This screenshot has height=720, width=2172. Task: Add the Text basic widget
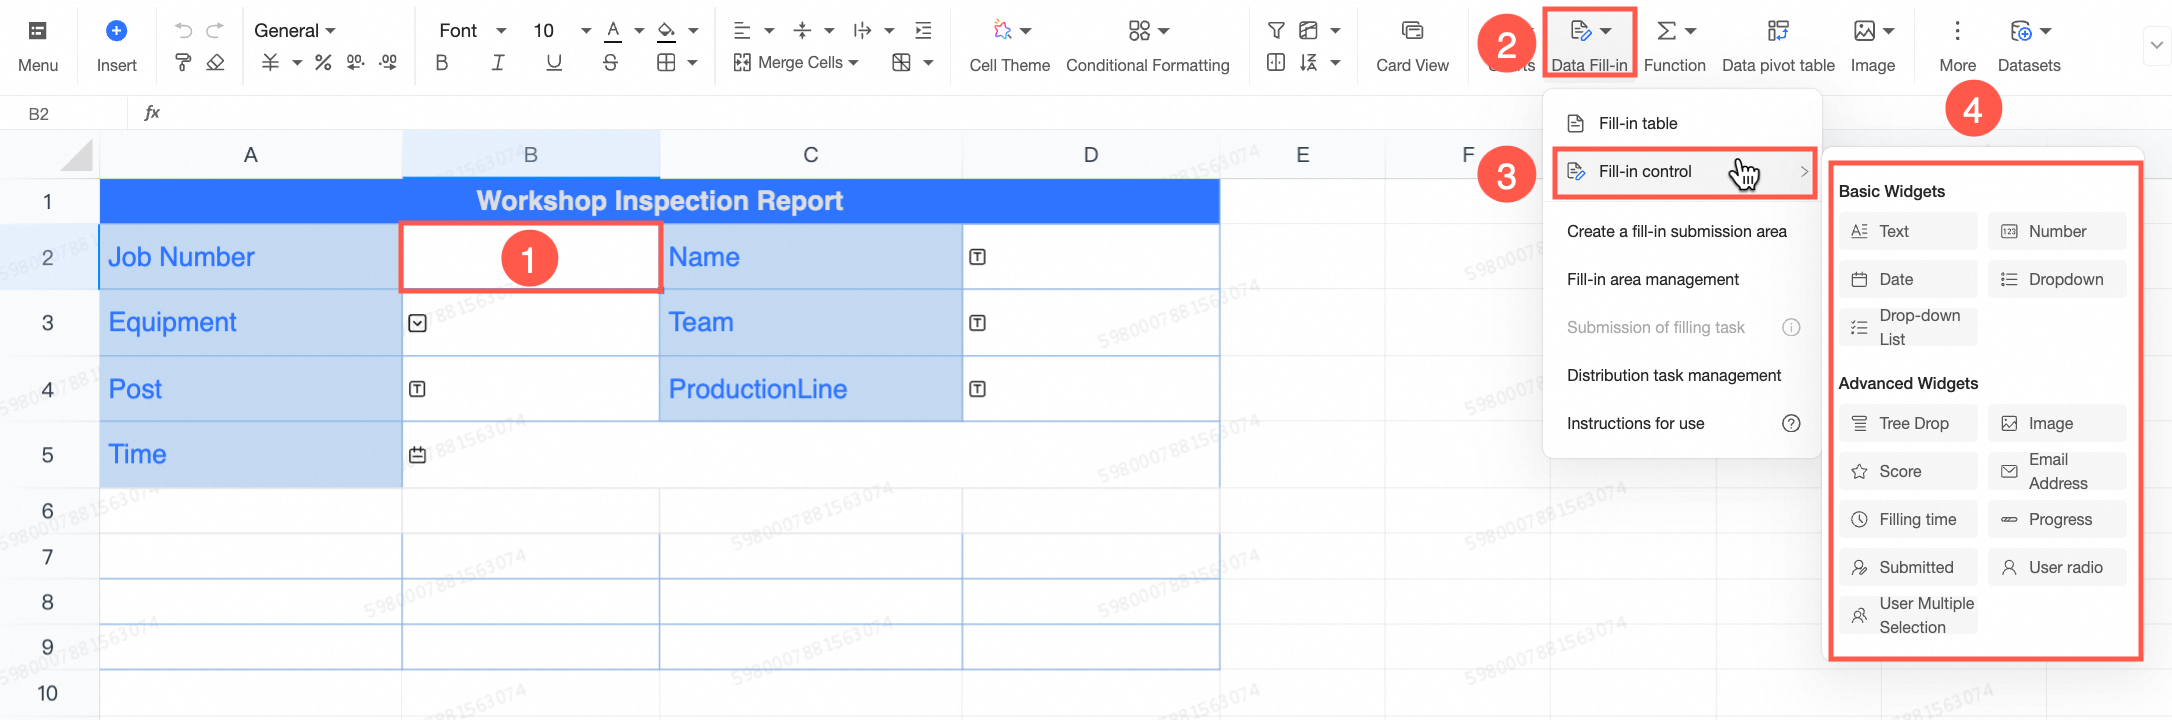(x=1908, y=231)
